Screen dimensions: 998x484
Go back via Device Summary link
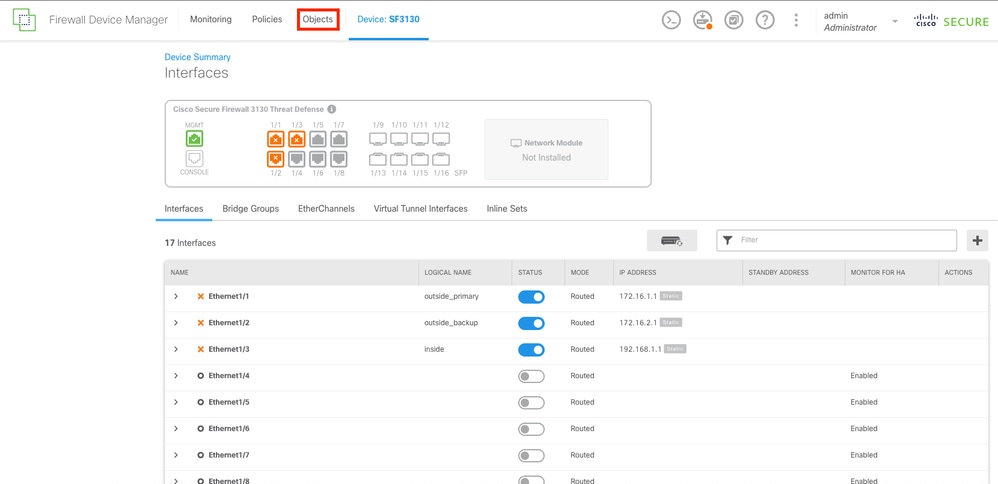198,57
